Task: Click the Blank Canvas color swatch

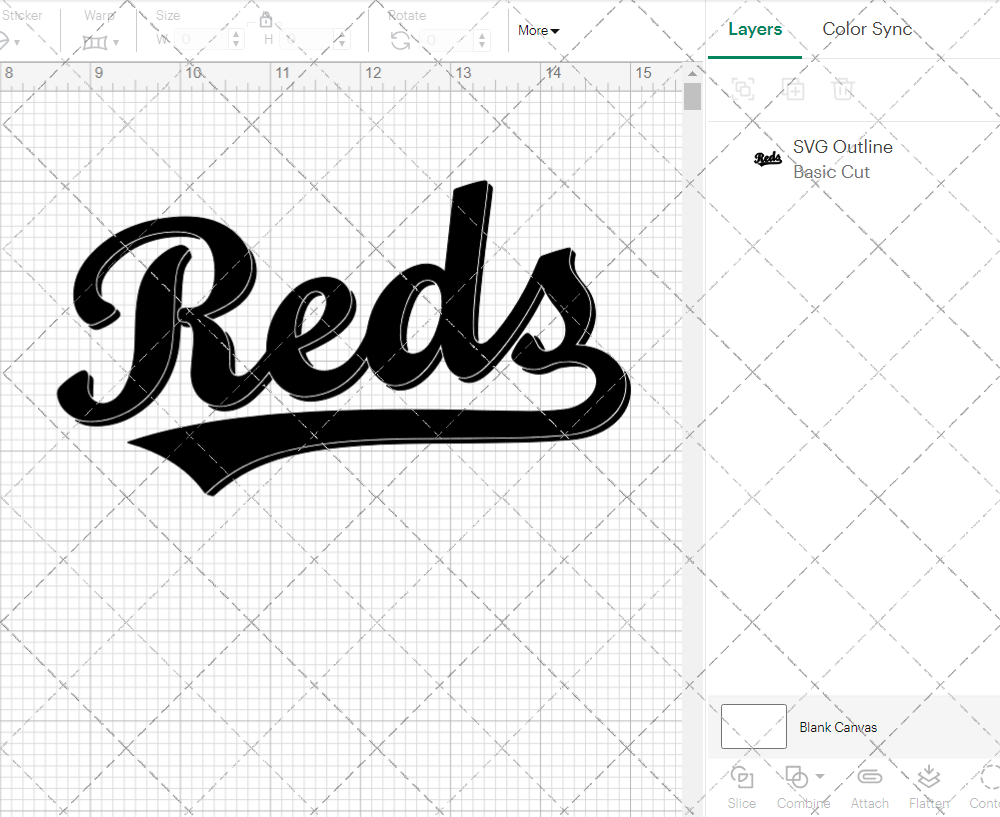Action: point(753,727)
